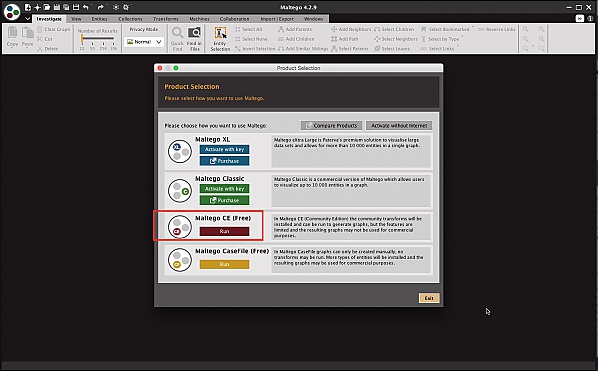
Task: Close Product Selection with red dot
Action: [160, 68]
